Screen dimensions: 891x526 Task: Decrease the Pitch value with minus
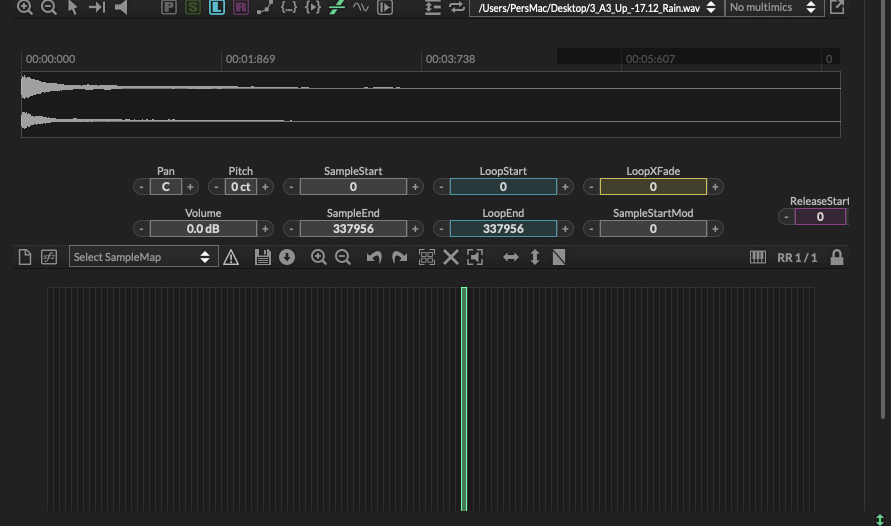pos(216,187)
